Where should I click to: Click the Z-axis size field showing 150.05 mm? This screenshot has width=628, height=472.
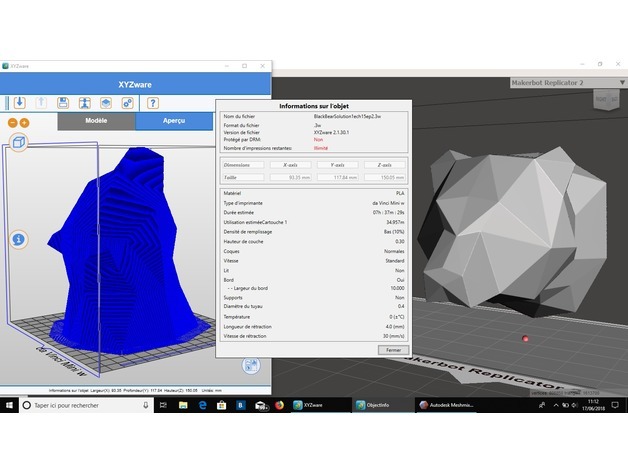click(384, 177)
